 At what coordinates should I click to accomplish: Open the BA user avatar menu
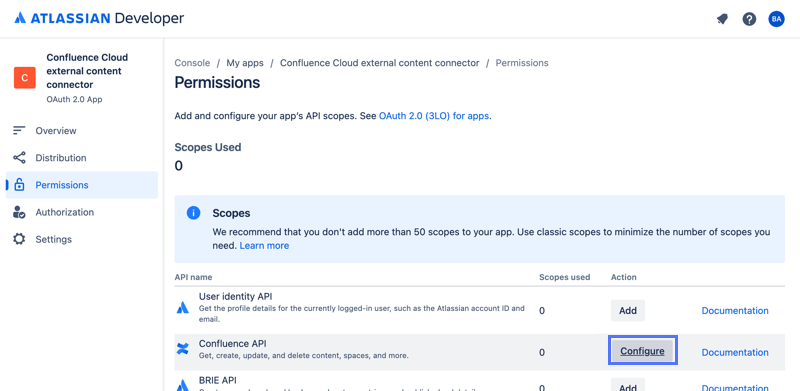tap(777, 19)
